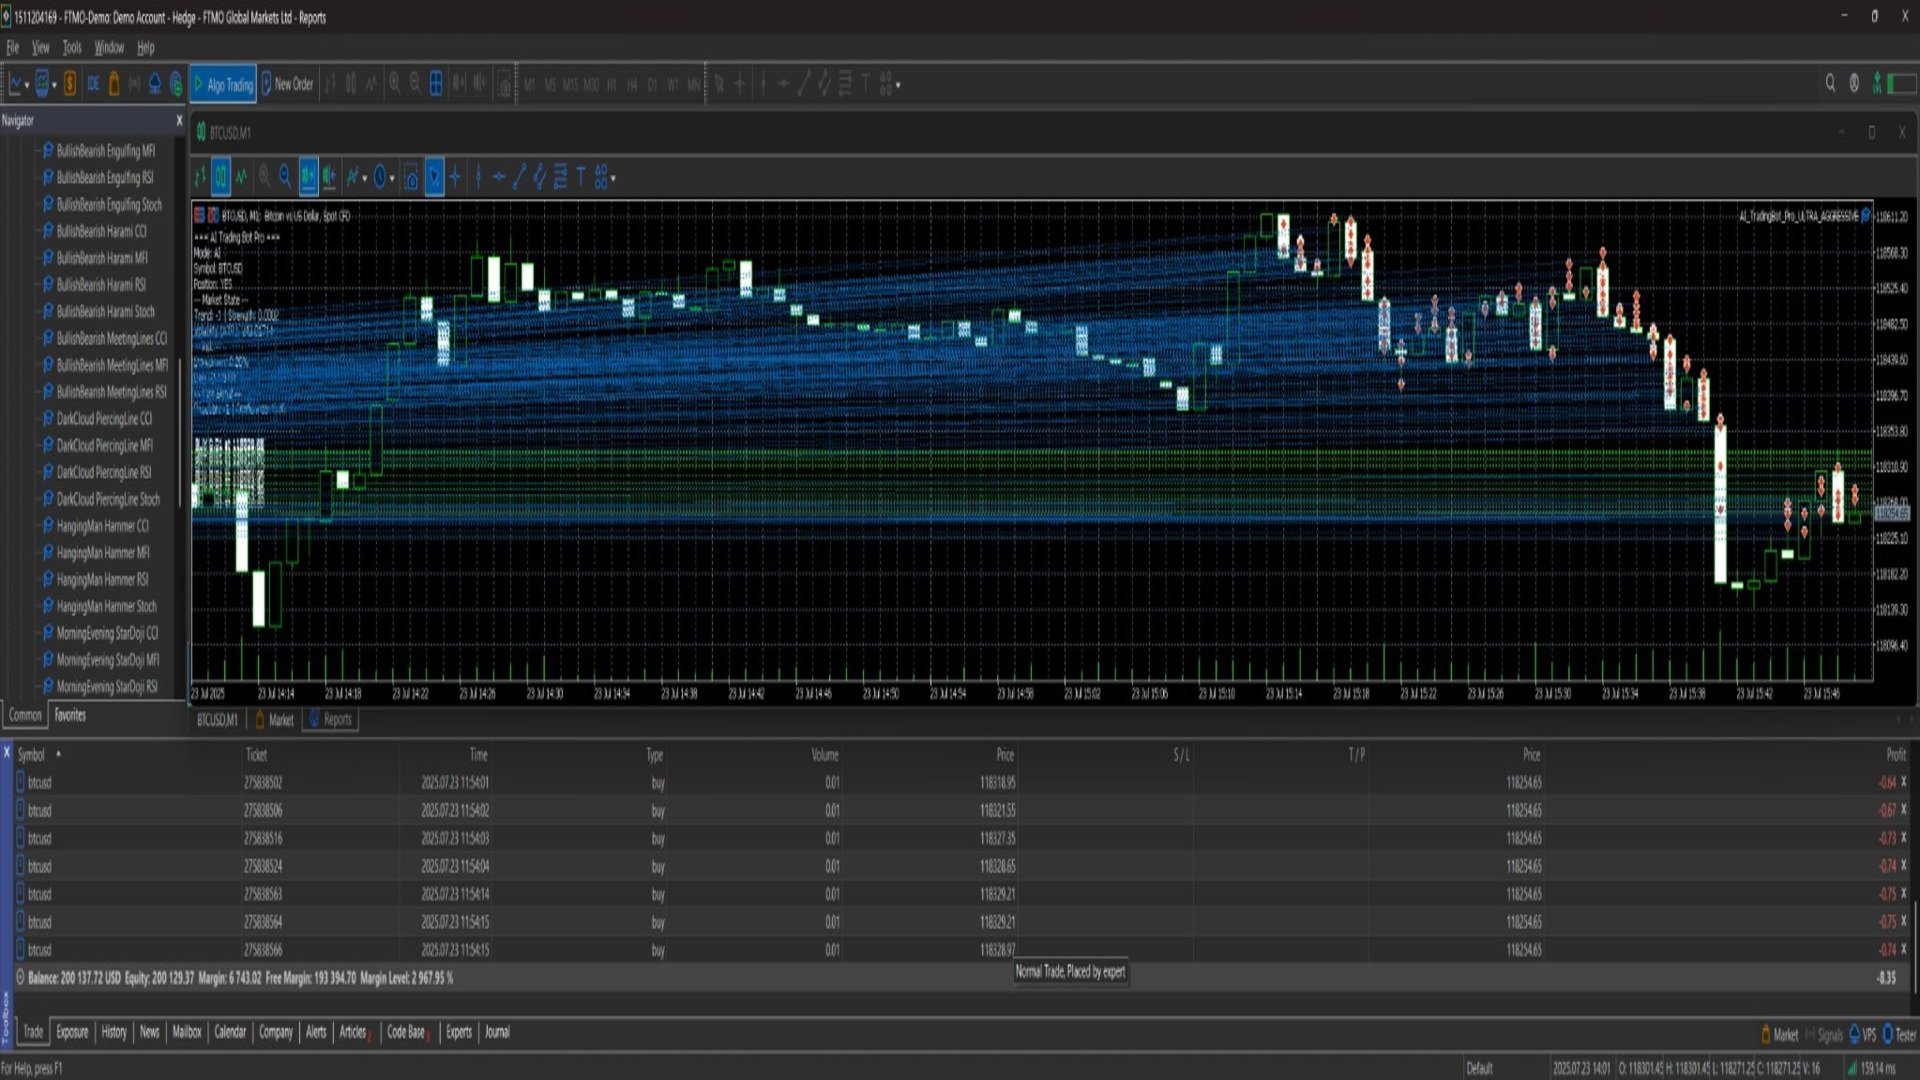
Task: Click the search magnifier icon at top right
Action: point(1830,84)
